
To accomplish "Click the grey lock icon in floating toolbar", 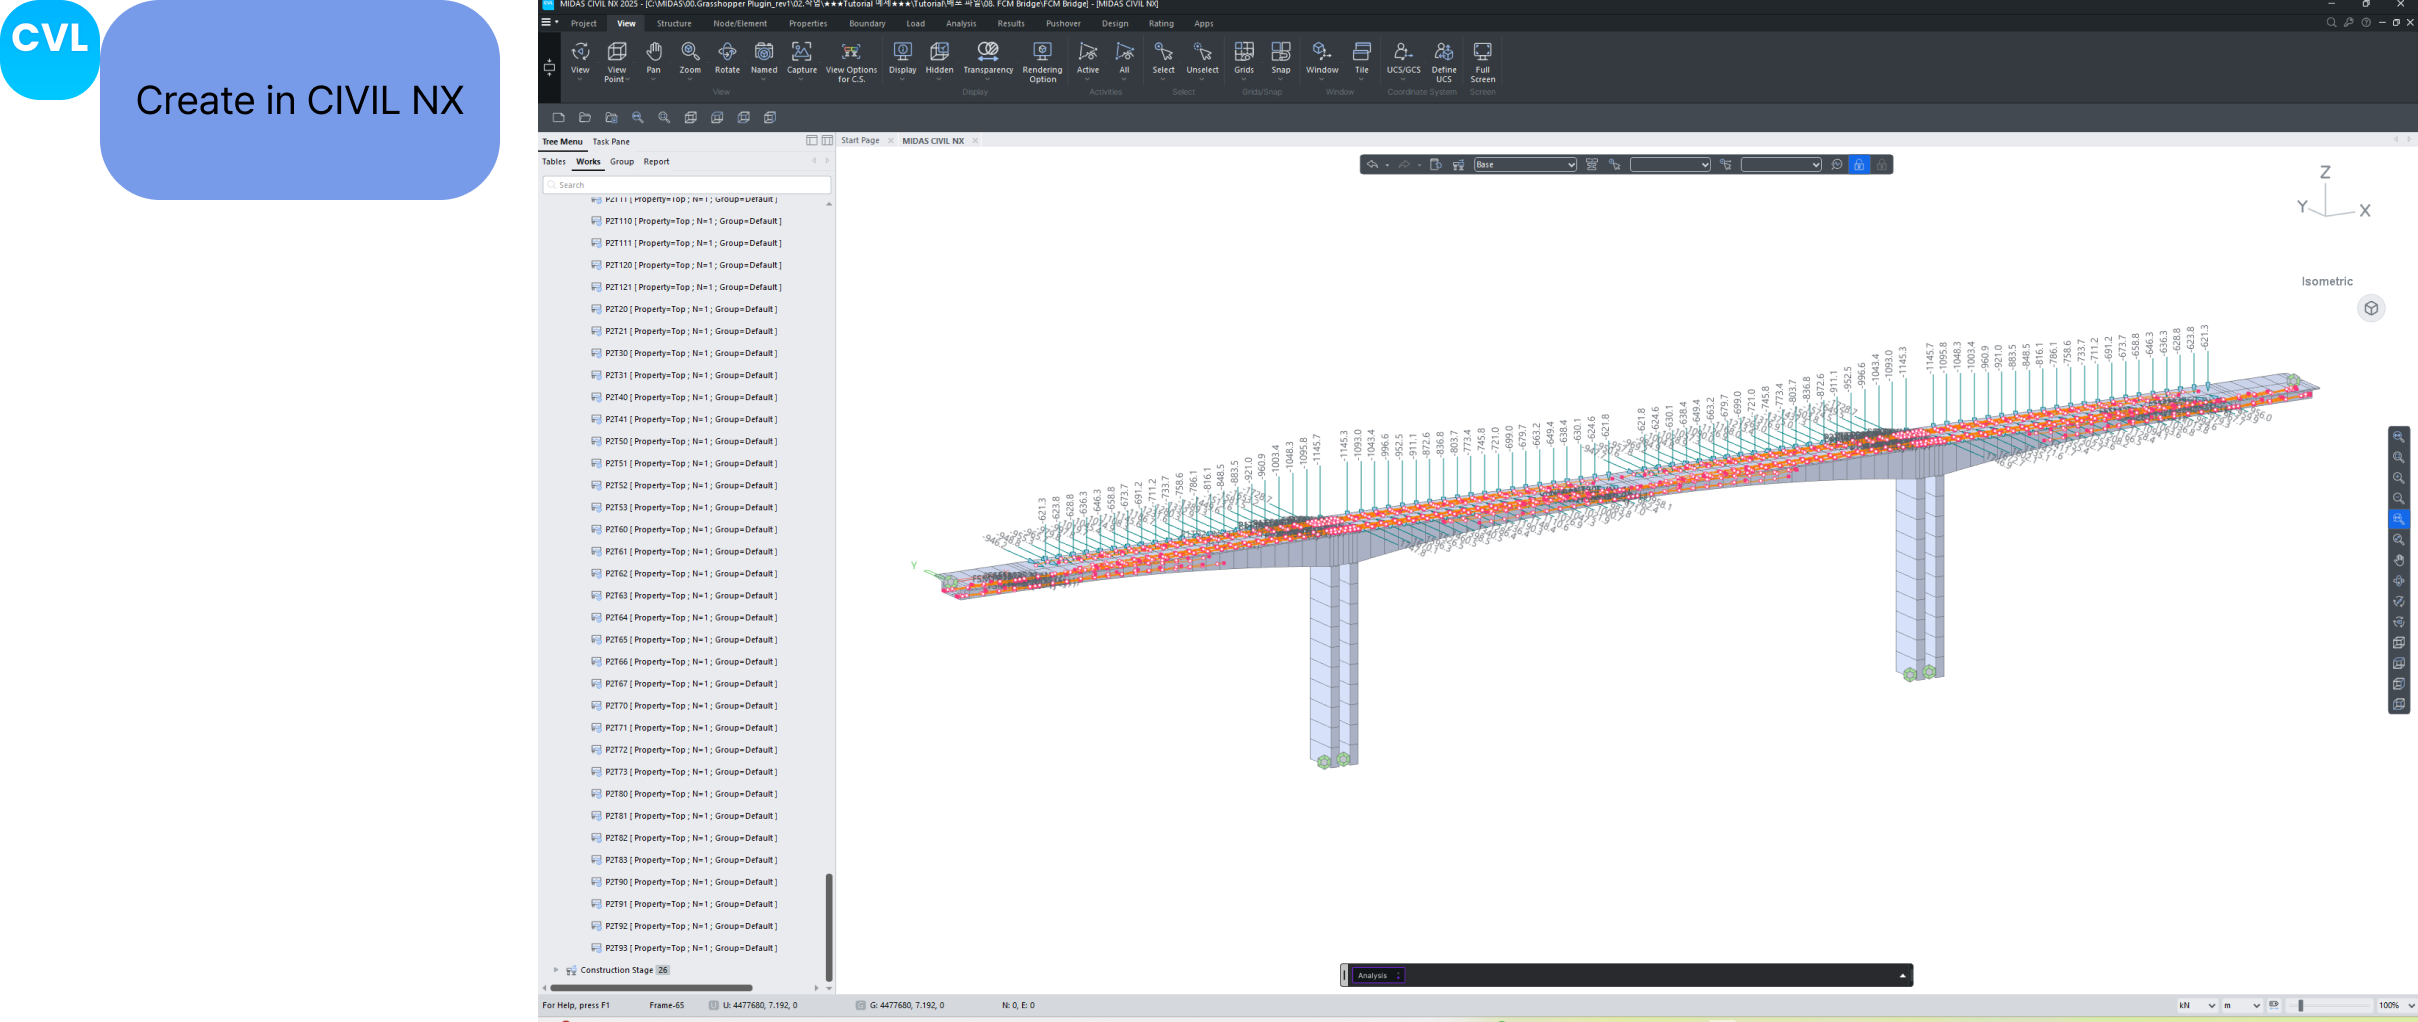I will [x=1881, y=165].
